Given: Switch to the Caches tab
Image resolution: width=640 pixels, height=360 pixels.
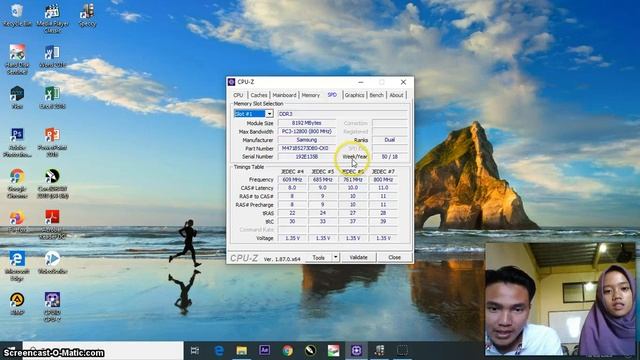Looking at the screenshot, I should pyautogui.click(x=259, y=95).
